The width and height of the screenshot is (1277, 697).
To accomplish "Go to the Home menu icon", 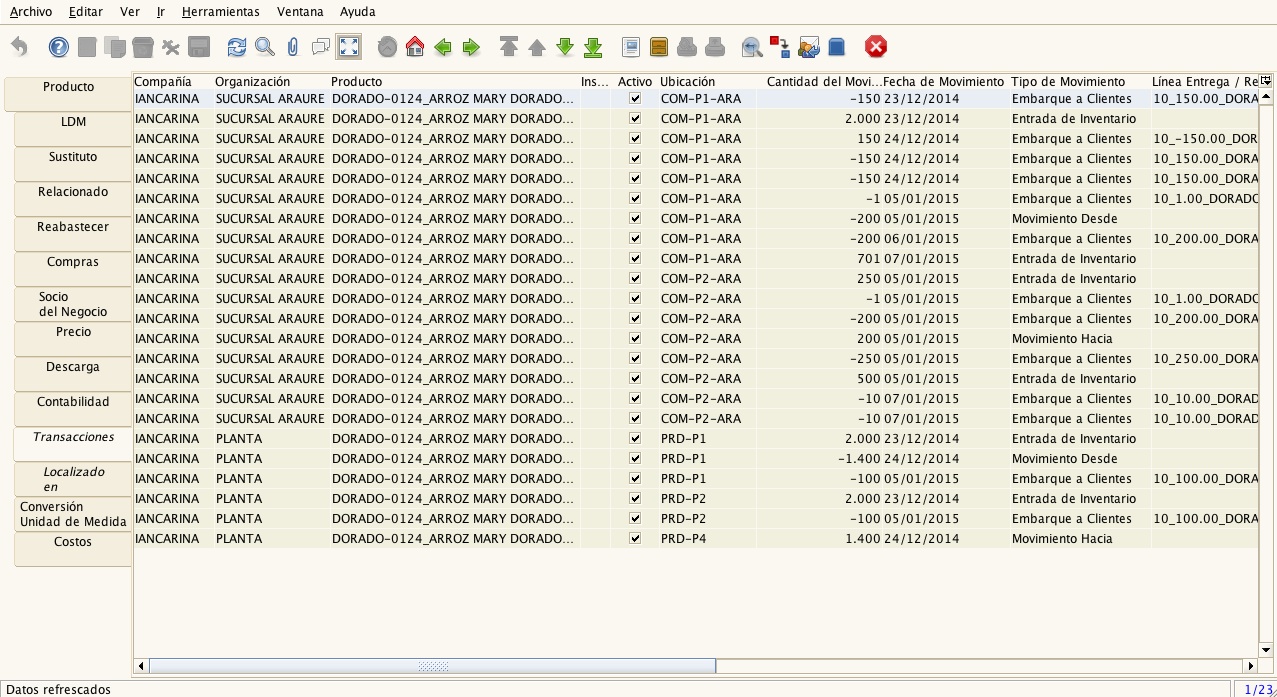I will [x=415, y=47].
